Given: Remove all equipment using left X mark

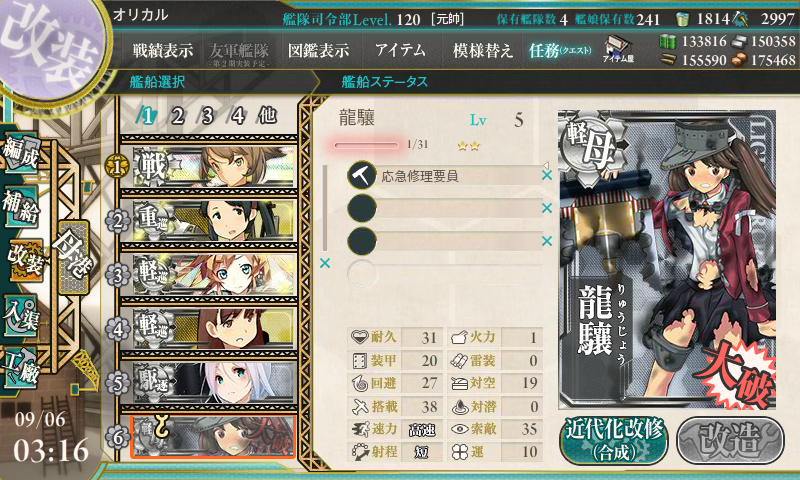Looking at the screenshot, I should tap(325, 263).
